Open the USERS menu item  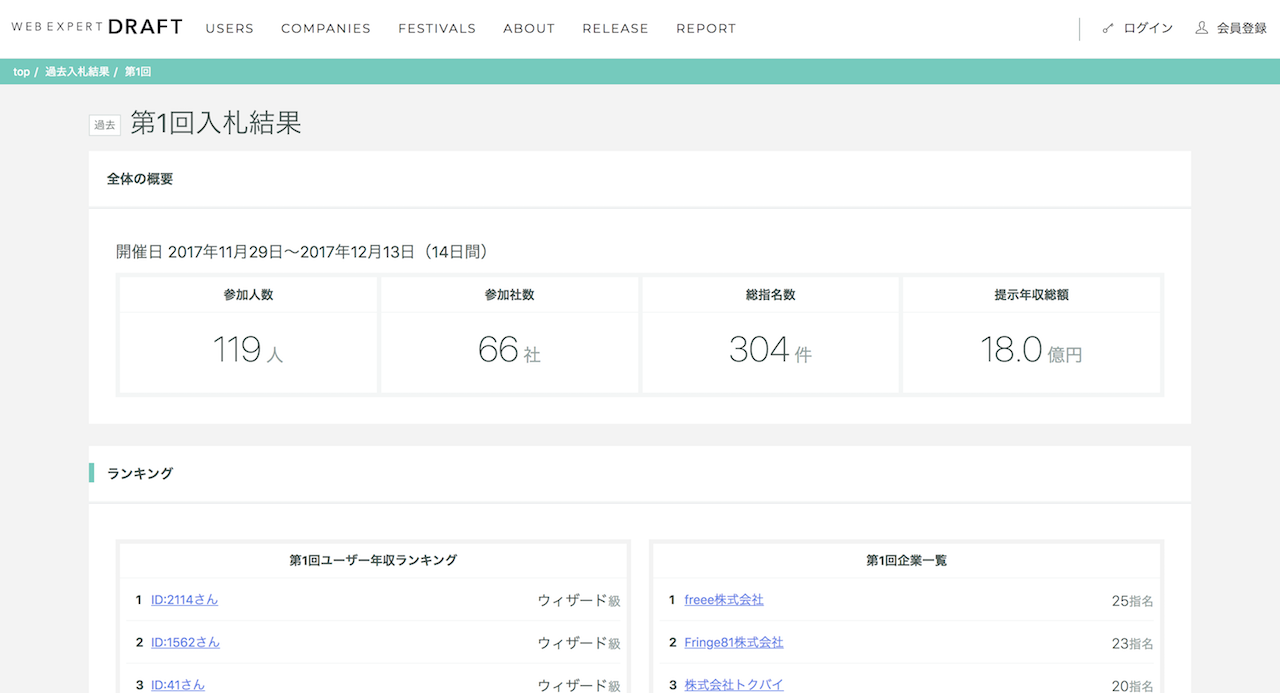pos(229,29)
